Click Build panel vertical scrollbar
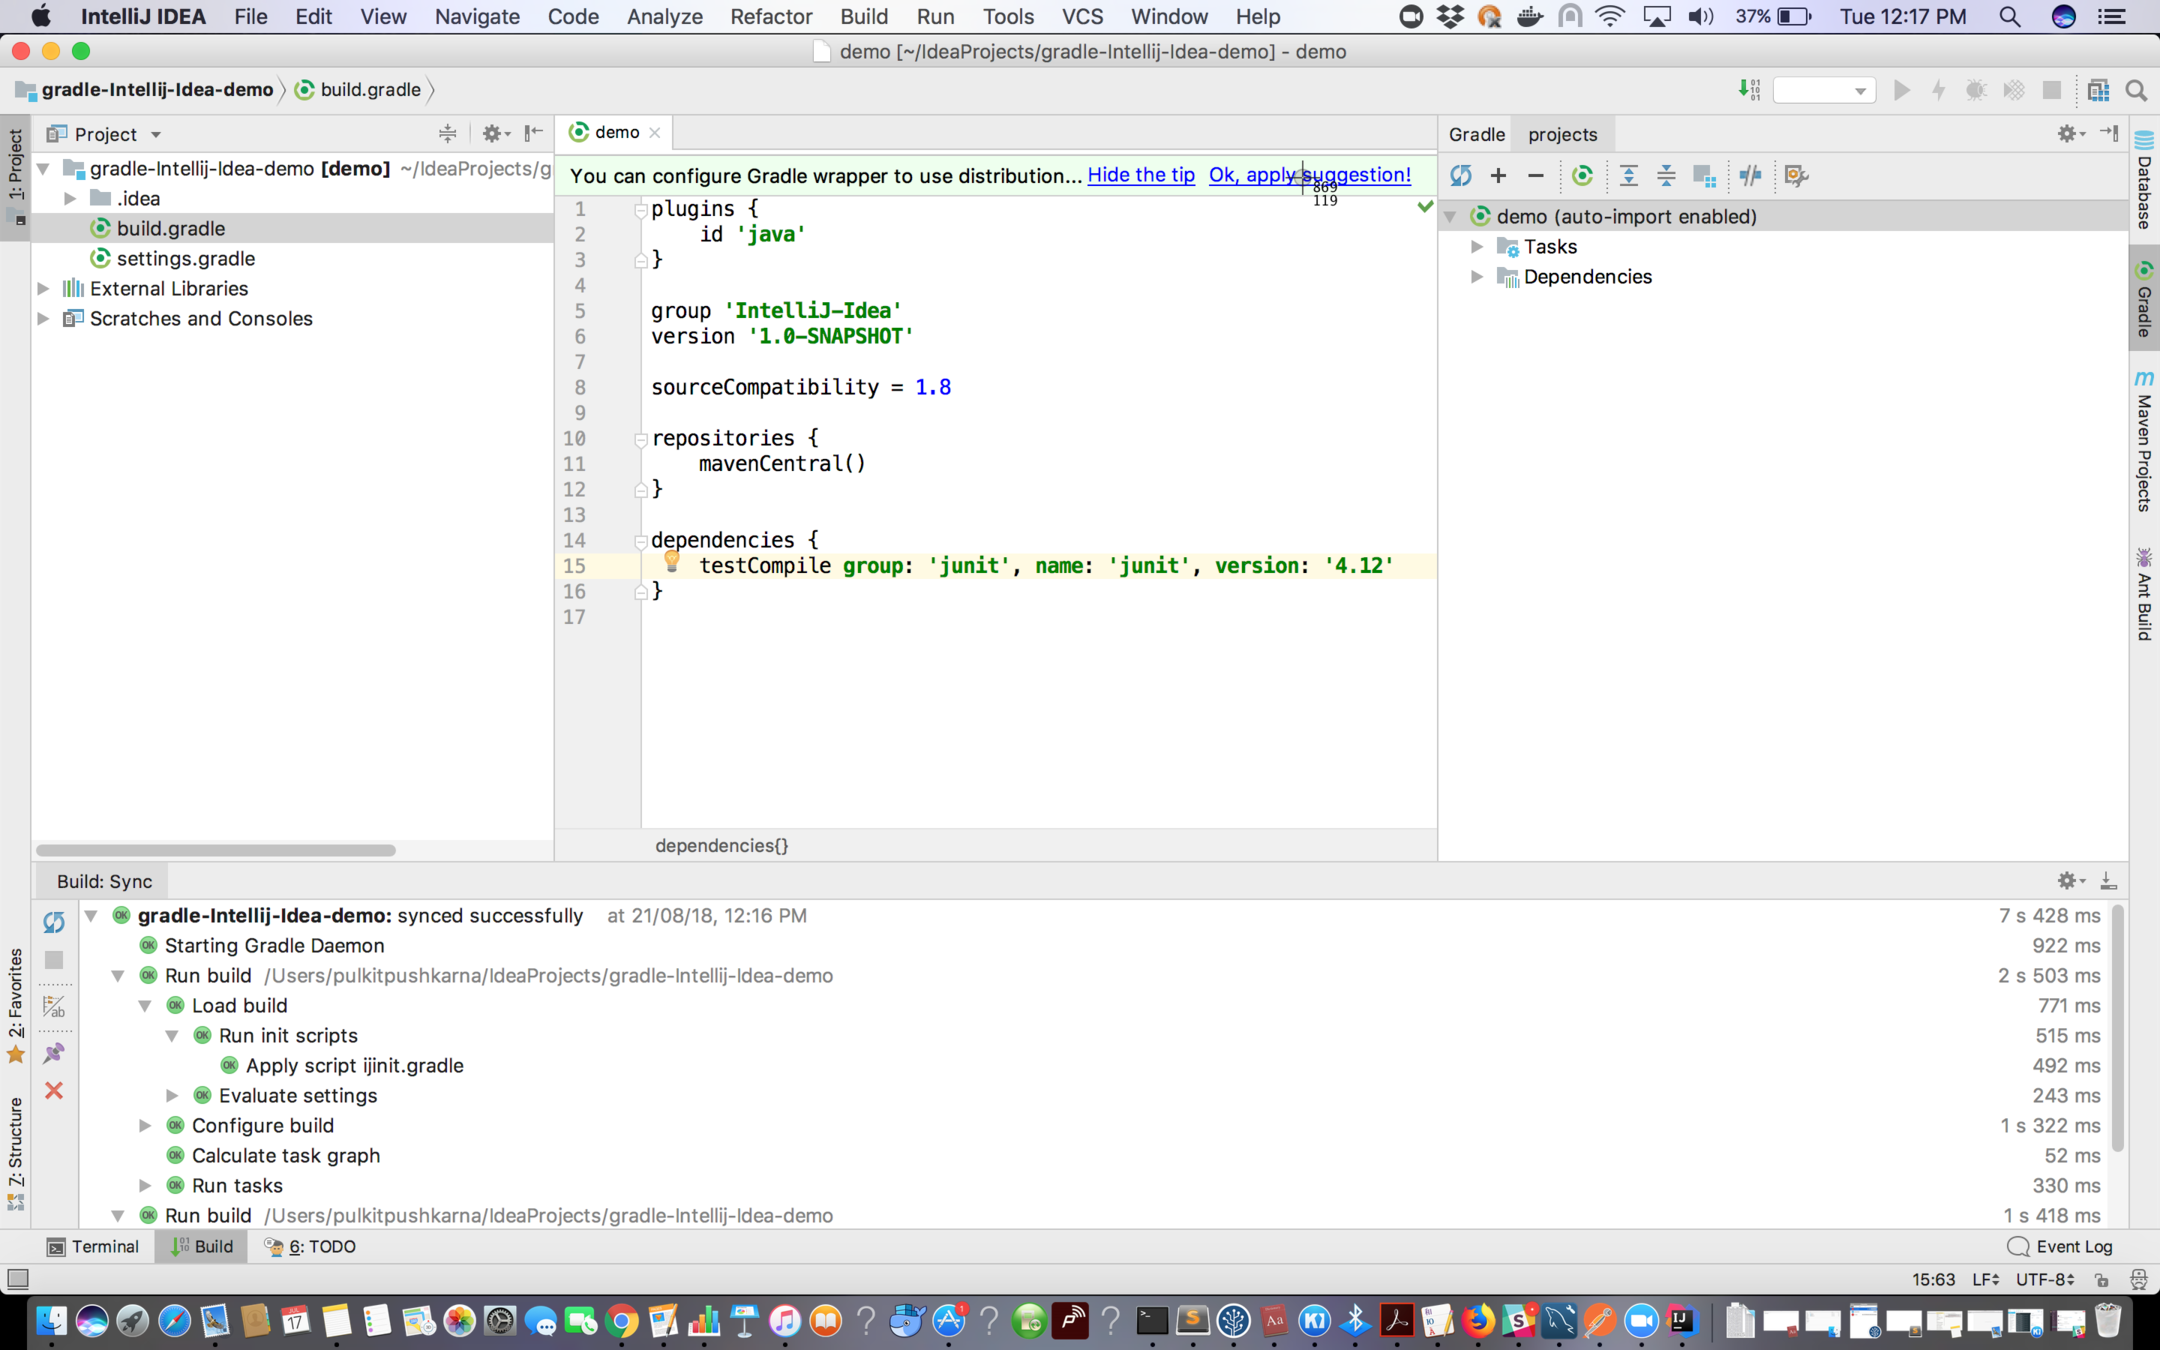Screen dimensions: 2160x1350 [x=2118, y=1028]
